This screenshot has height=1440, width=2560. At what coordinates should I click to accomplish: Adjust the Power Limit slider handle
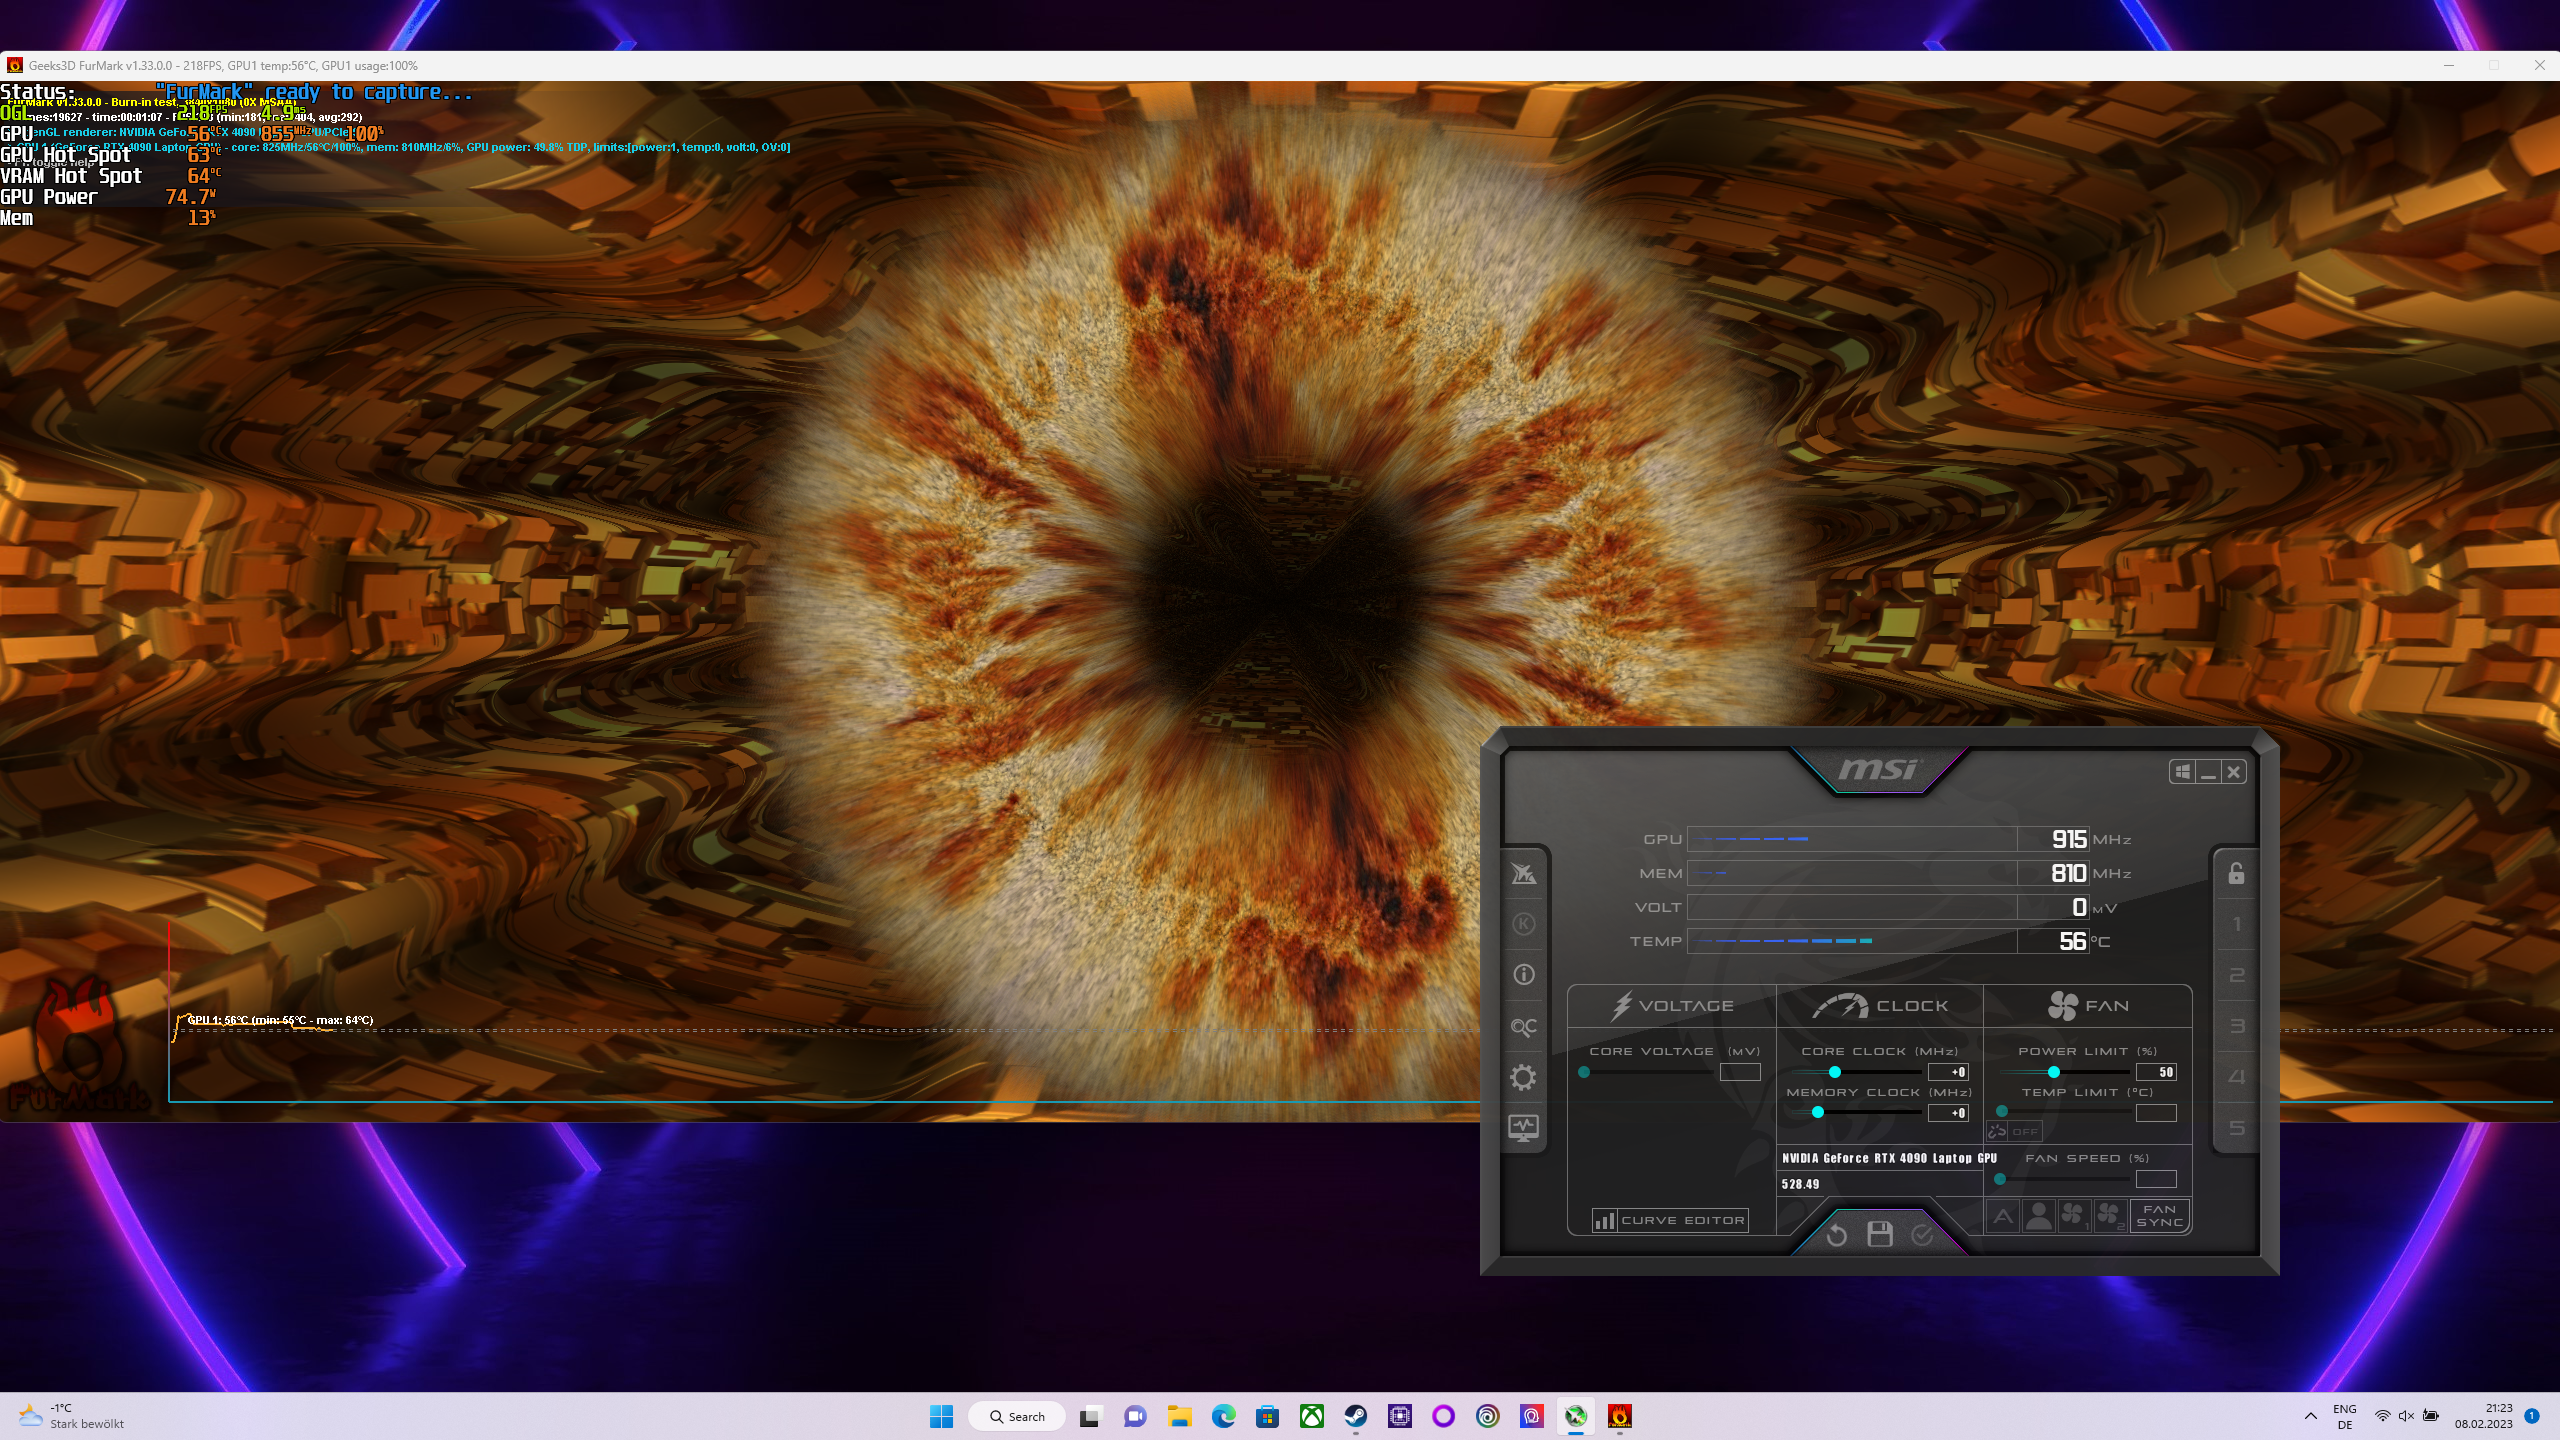(2053, 1072)
